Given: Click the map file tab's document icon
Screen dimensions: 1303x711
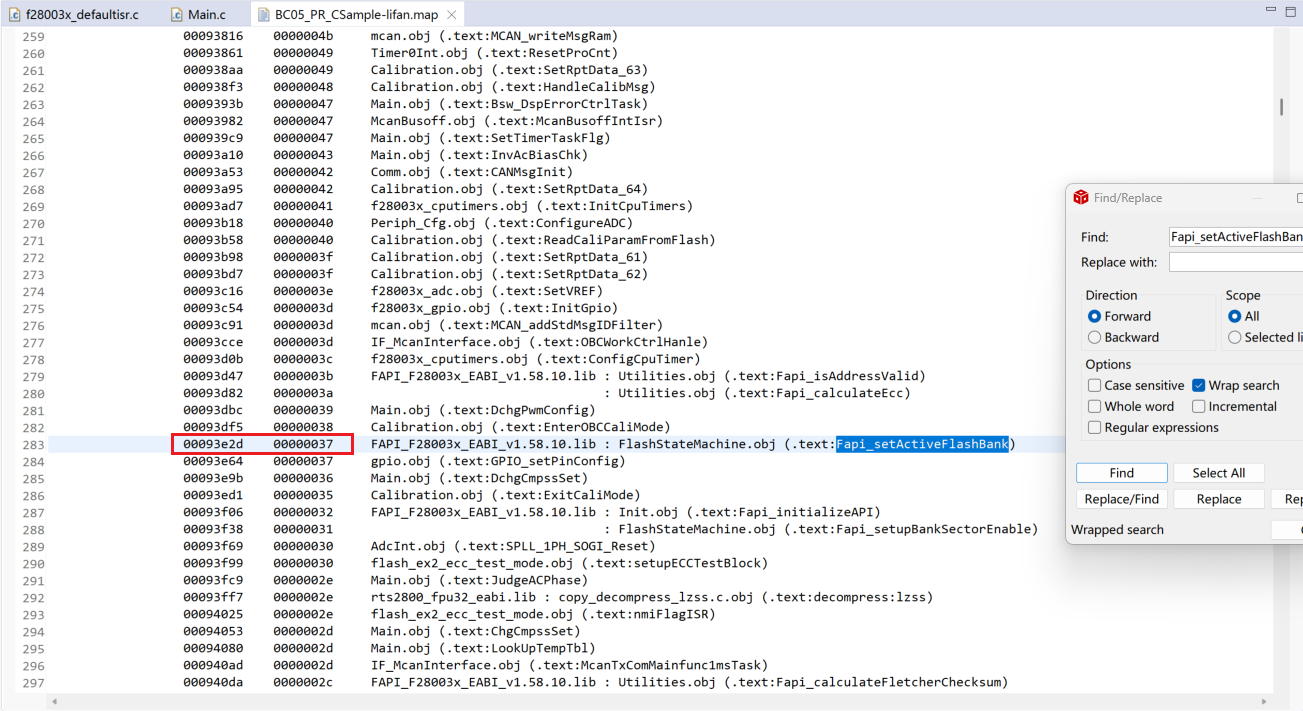Looking at the screenshot, I should coord(263,15).
